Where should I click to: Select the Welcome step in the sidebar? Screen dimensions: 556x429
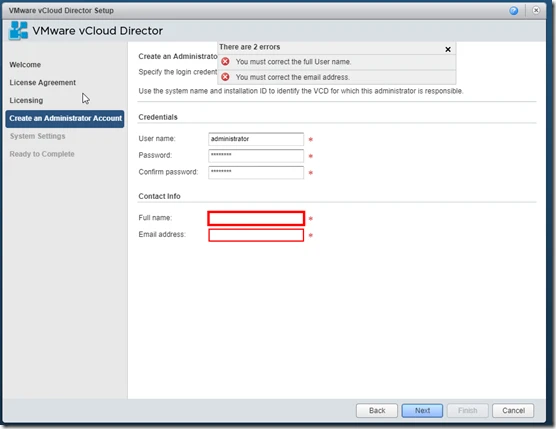pos(25,65)
